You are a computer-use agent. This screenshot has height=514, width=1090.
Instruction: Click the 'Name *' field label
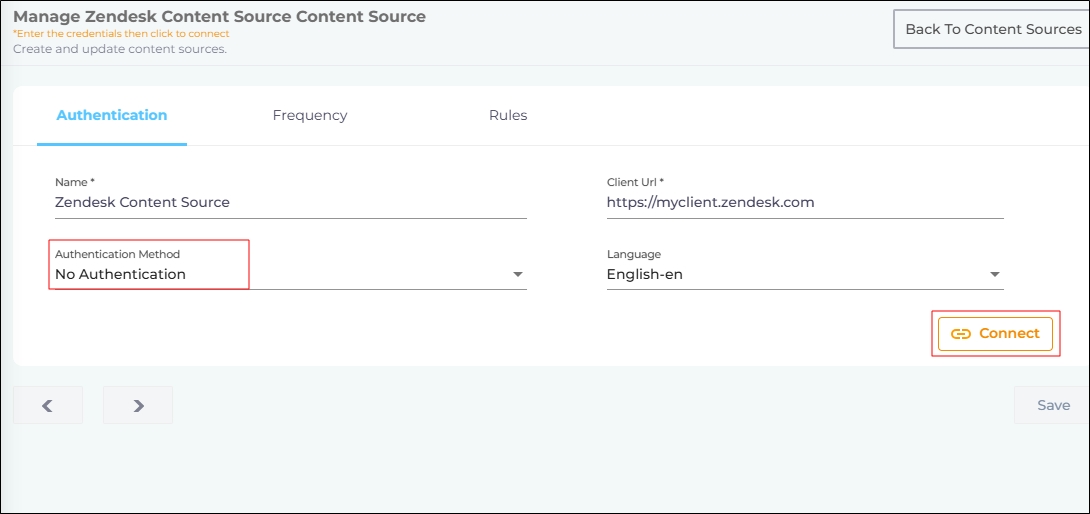[x=75, y=182]
